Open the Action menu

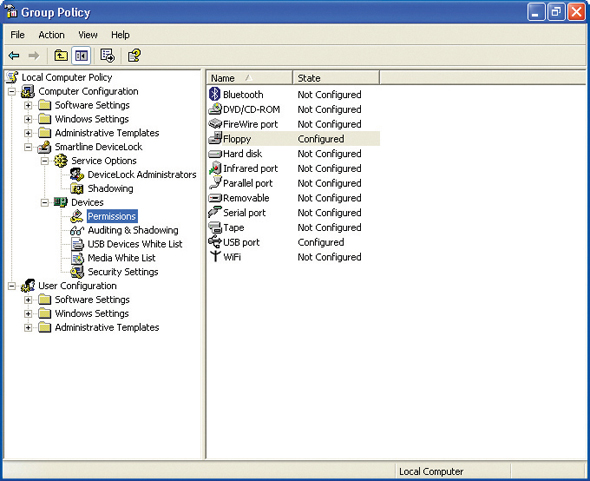point(52,35)
